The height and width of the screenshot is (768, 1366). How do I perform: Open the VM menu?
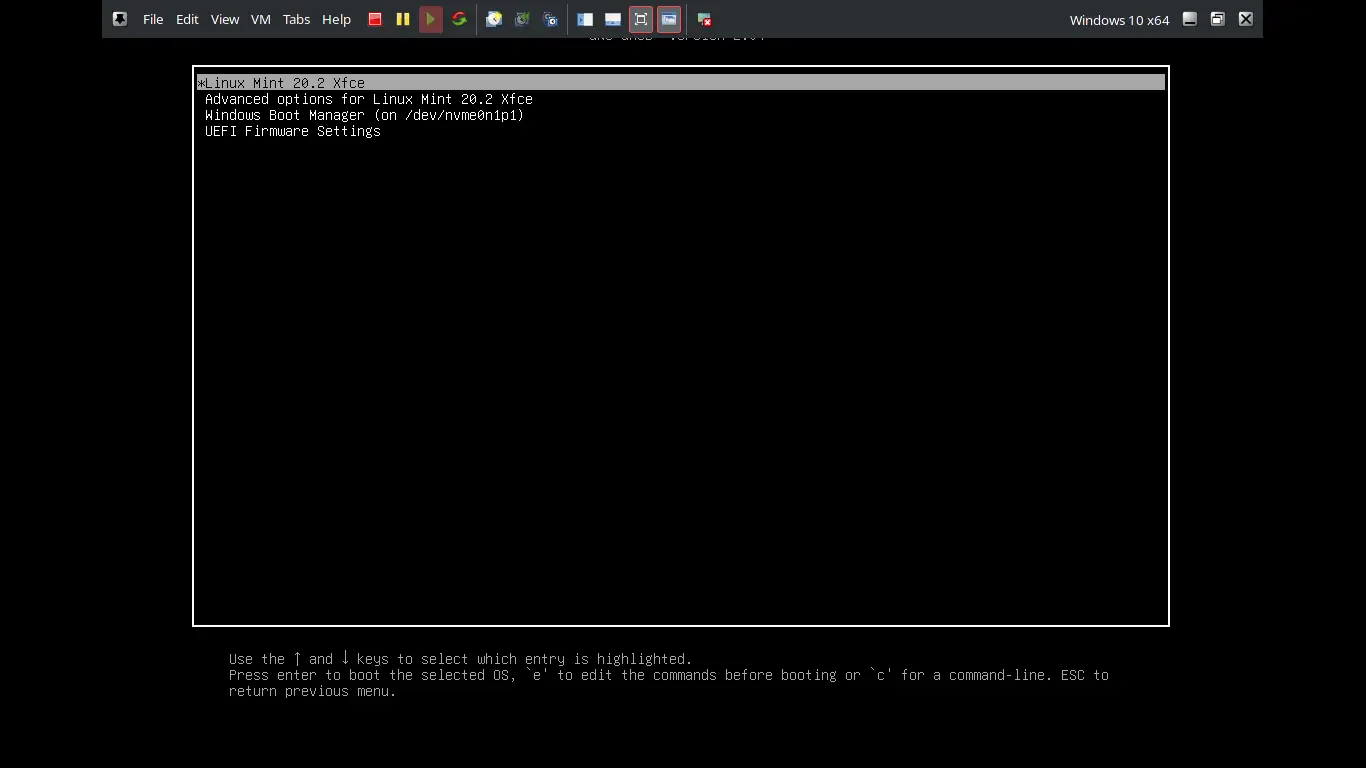pyautogui.click(x=261, y=19)
